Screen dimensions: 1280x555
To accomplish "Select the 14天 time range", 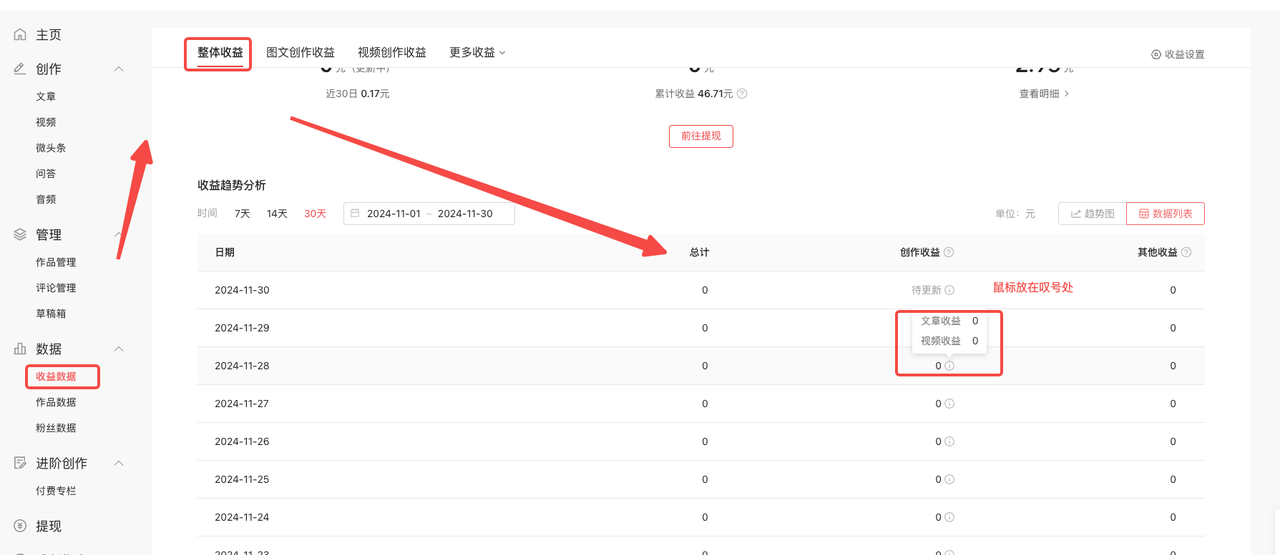I will (x=277, y=214).
